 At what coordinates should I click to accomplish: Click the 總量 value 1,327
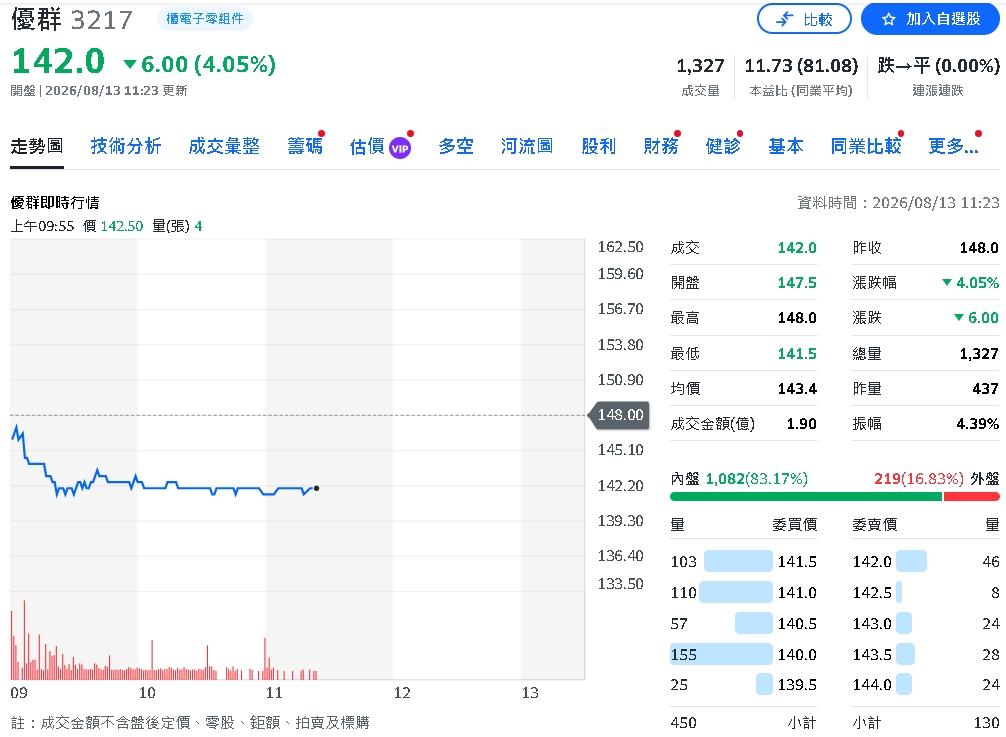[x=979, y=353]
